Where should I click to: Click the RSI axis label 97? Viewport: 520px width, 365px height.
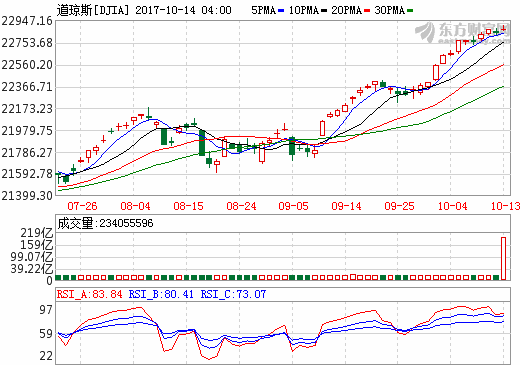pyautogui.click(x=46, y=310)
